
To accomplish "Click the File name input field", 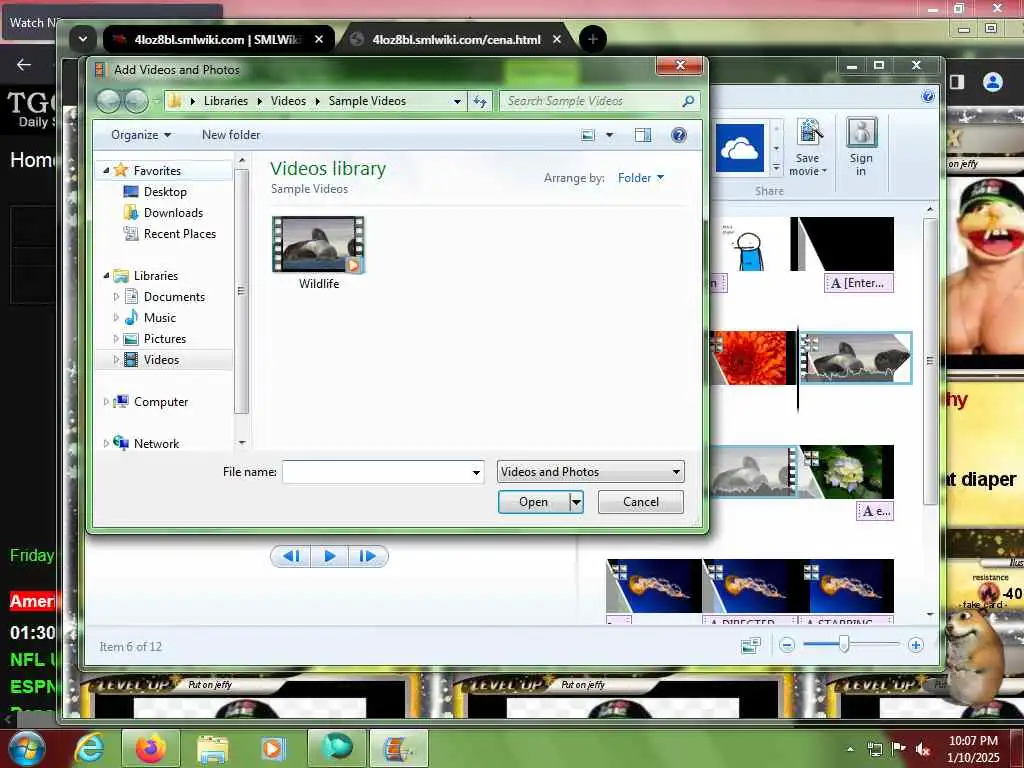I will (383, 472).
